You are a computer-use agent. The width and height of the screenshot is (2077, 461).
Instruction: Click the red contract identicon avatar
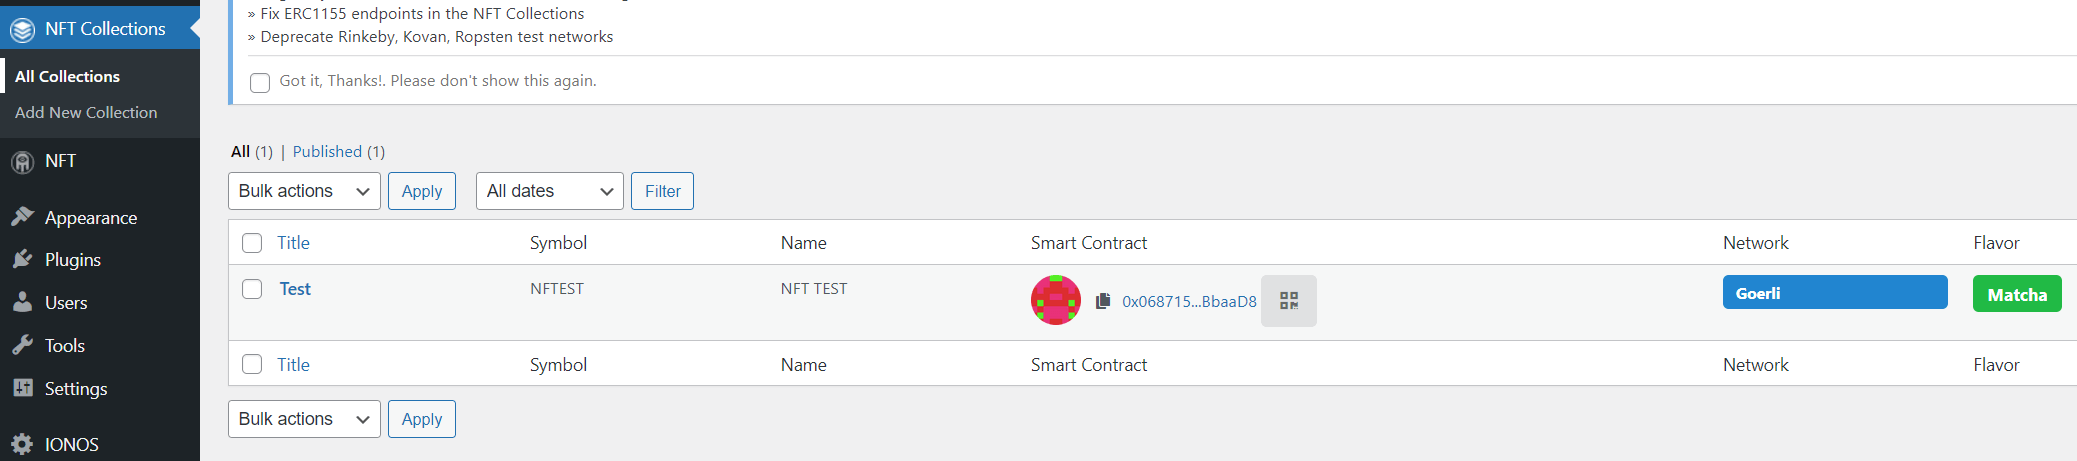[x=1056, y=300]
